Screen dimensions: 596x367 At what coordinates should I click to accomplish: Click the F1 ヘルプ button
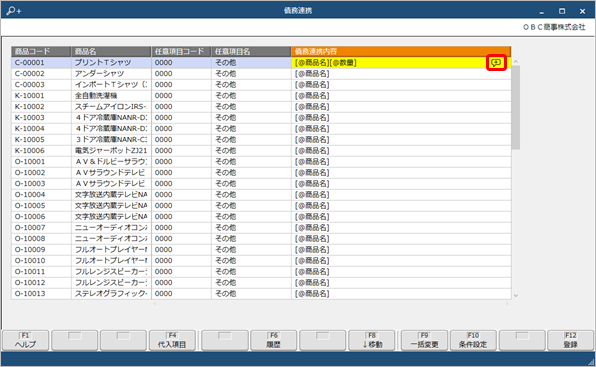pos(25,340)
